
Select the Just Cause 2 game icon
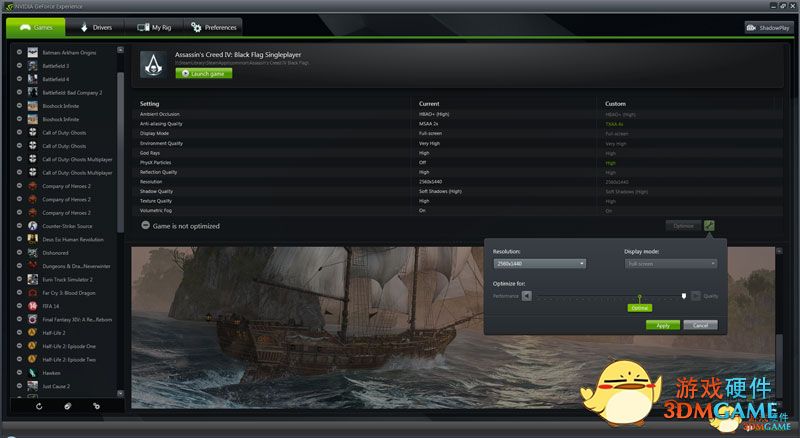tap(33, 386)
